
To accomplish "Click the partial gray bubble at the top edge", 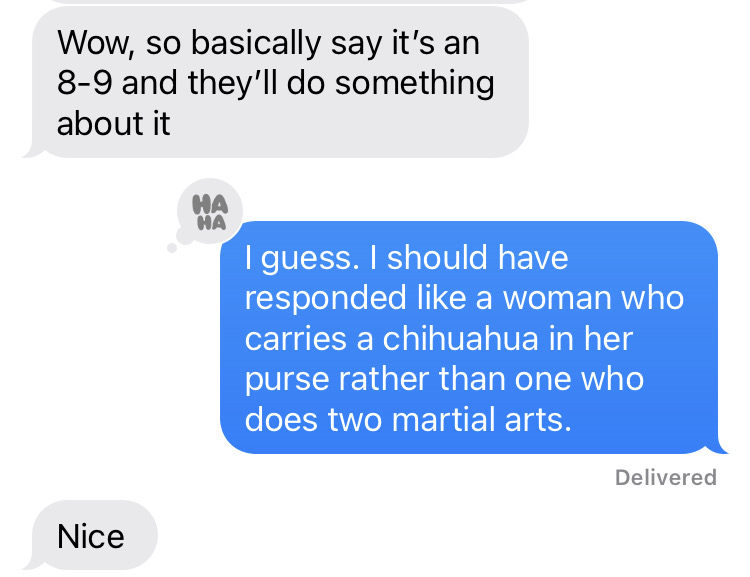I will coord(280,3).
